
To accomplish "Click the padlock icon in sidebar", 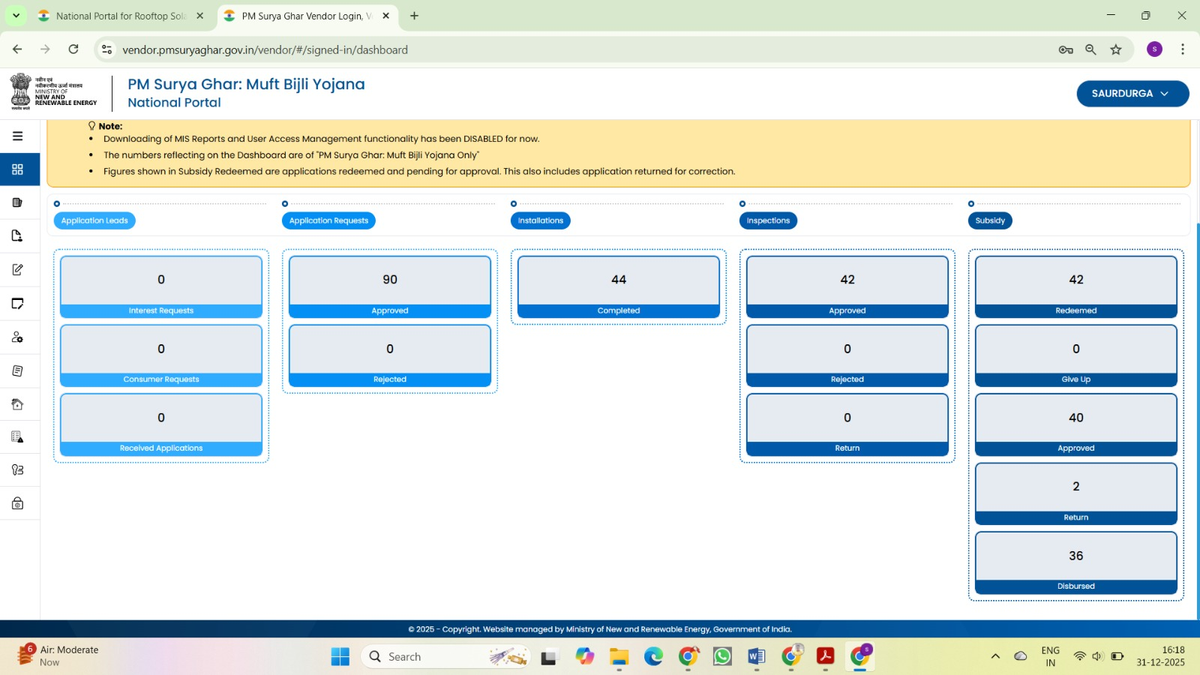I will coord(17,504).
